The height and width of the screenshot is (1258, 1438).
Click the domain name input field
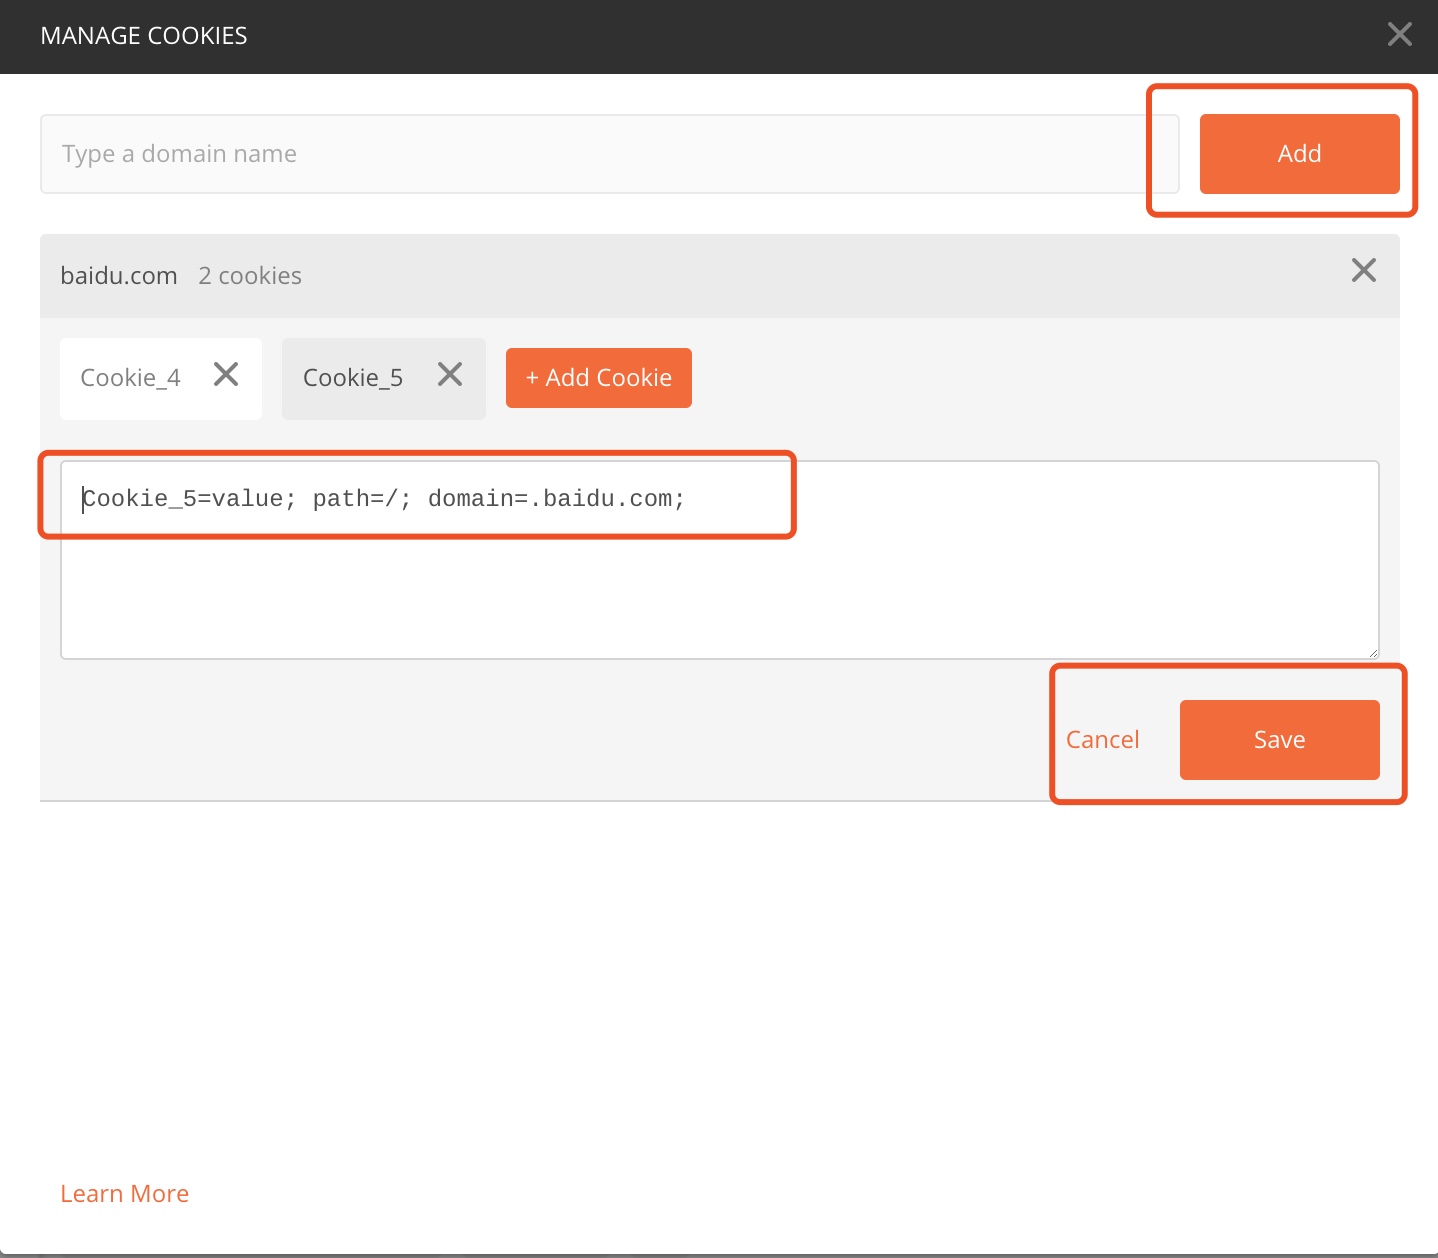click(x=609, y=154)
